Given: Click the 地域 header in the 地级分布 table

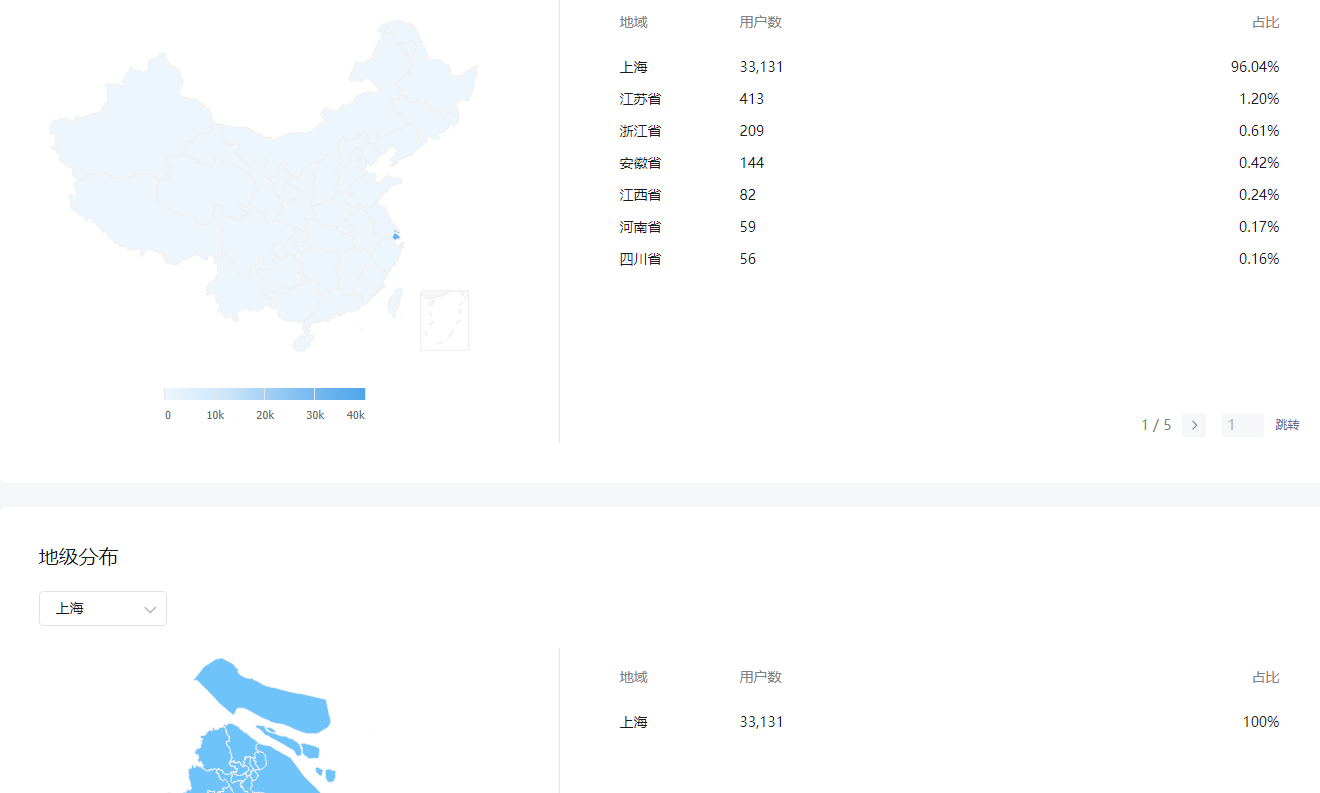Looking at the screenshot, I should coord(633,677).
